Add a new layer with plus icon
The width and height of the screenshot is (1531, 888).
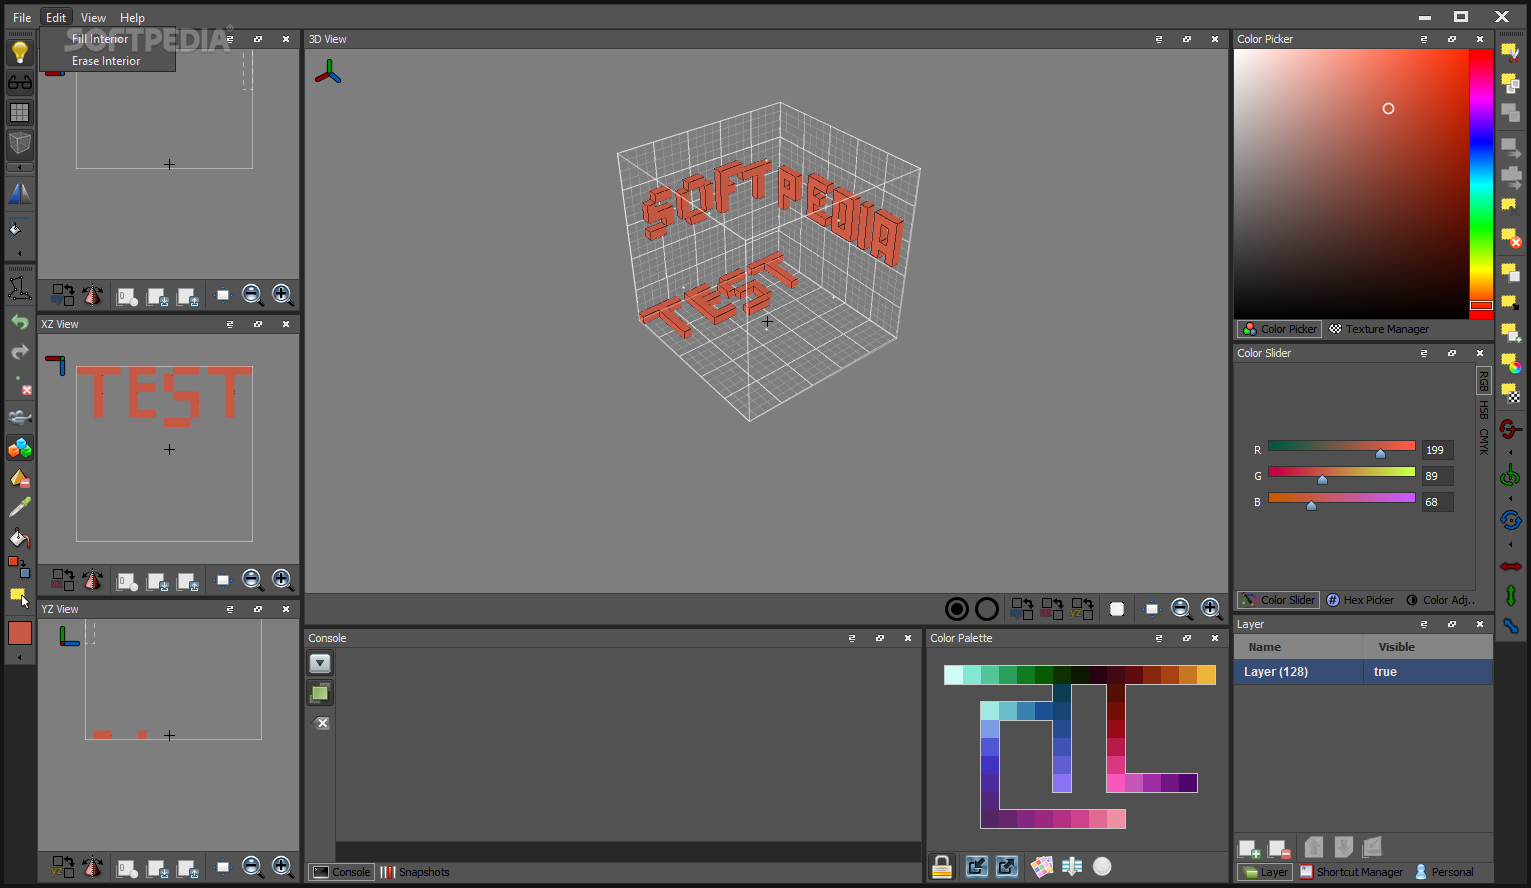[x=1250, y=849]
